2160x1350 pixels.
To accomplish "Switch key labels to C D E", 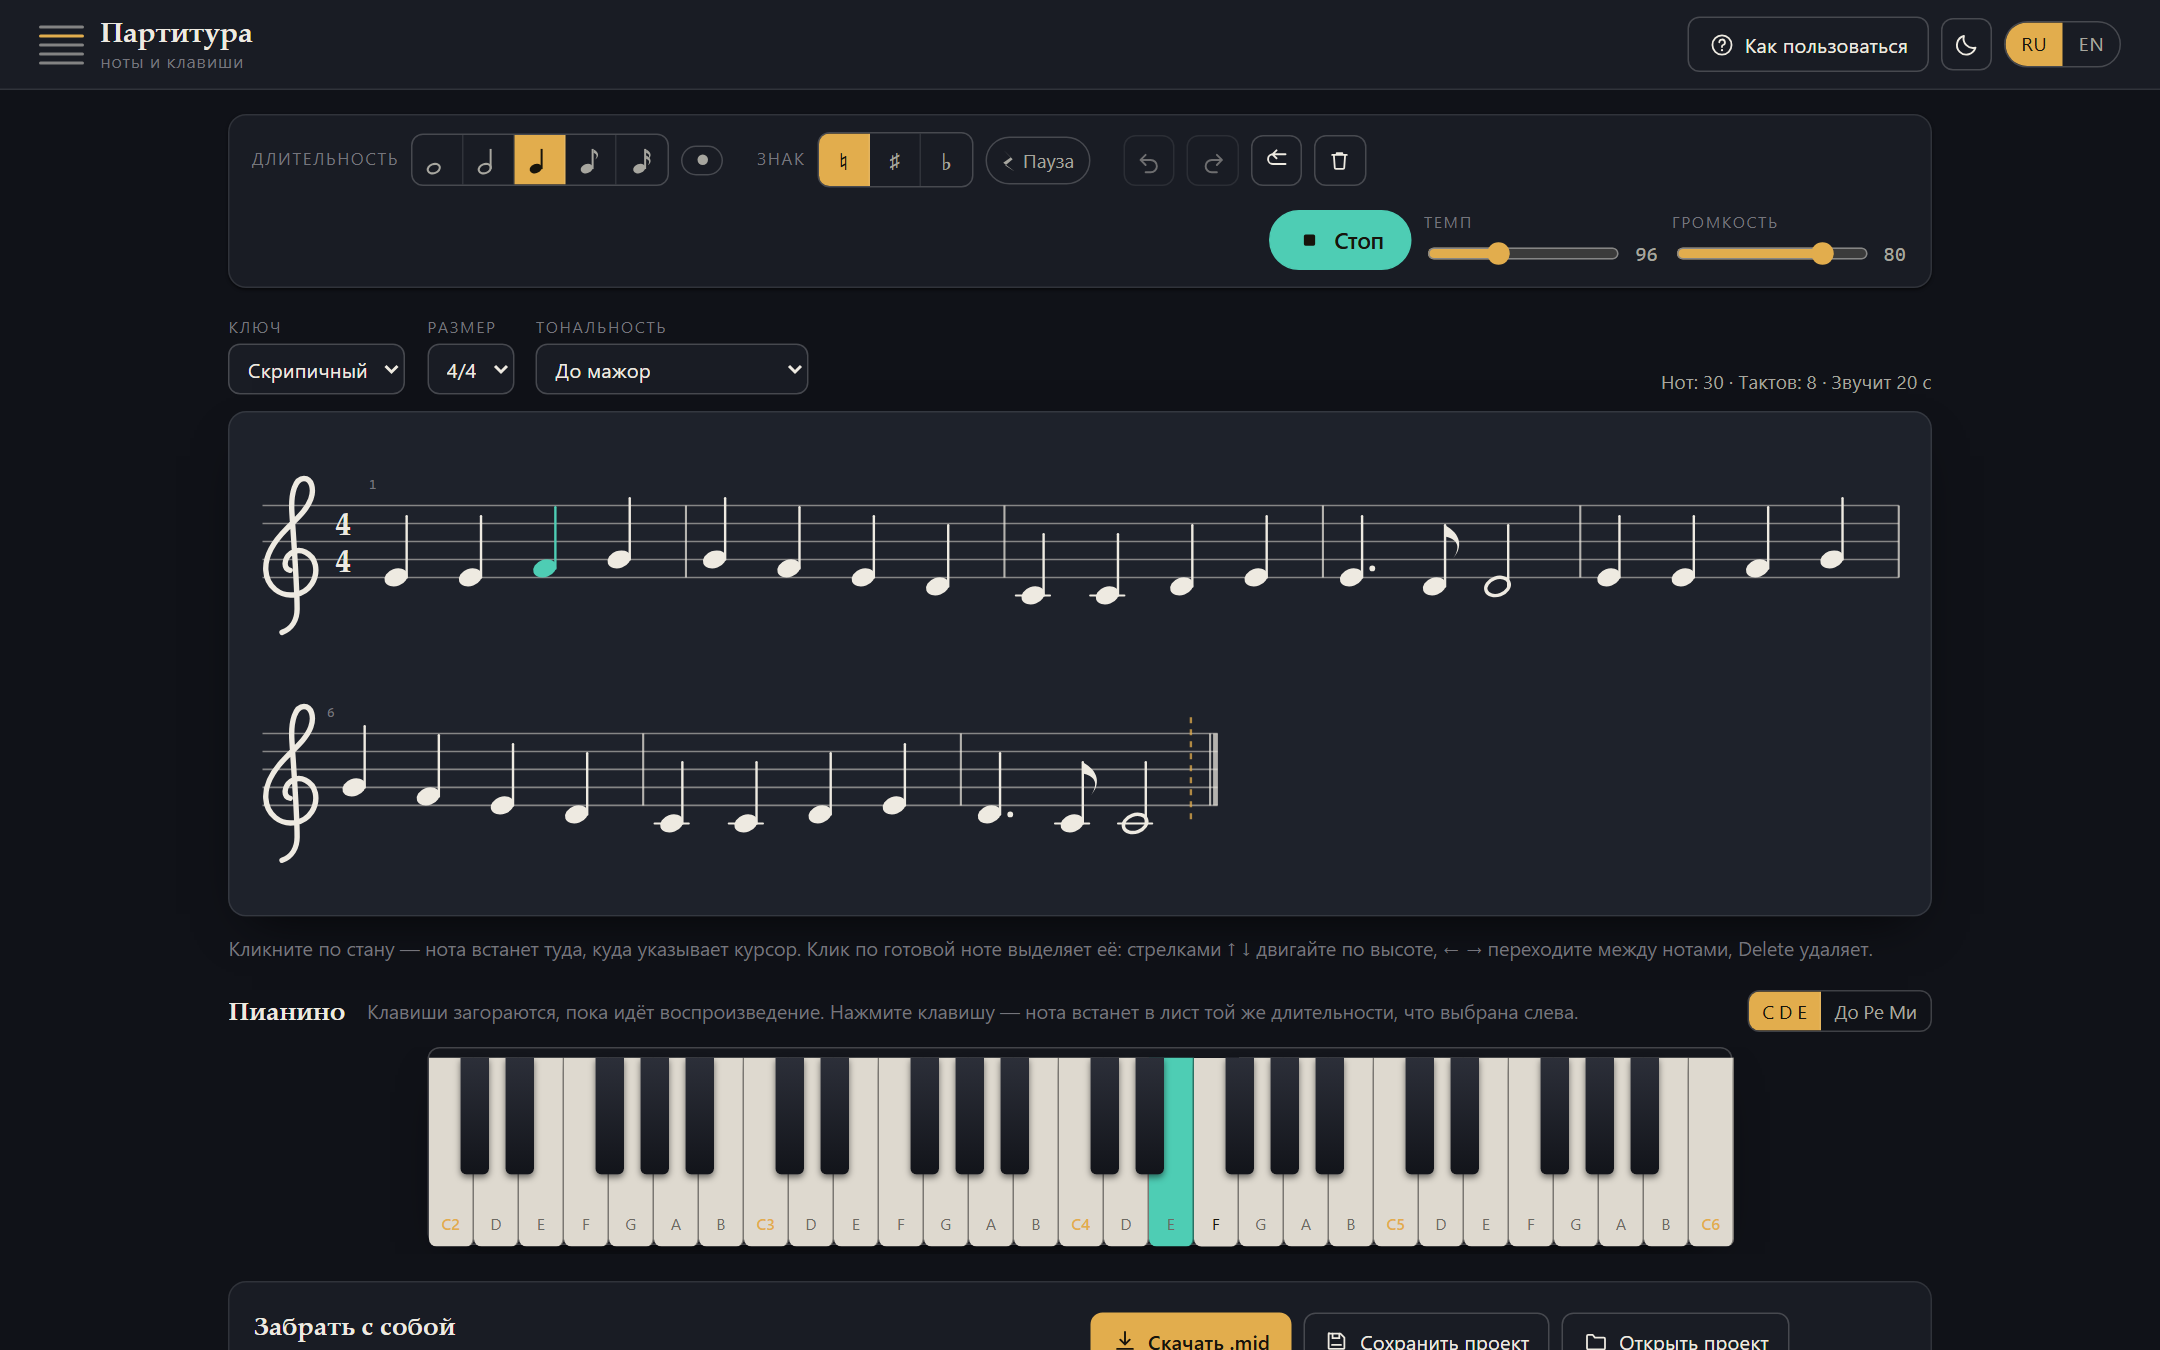I will pyautogui.click(x=1785, y=1012).
